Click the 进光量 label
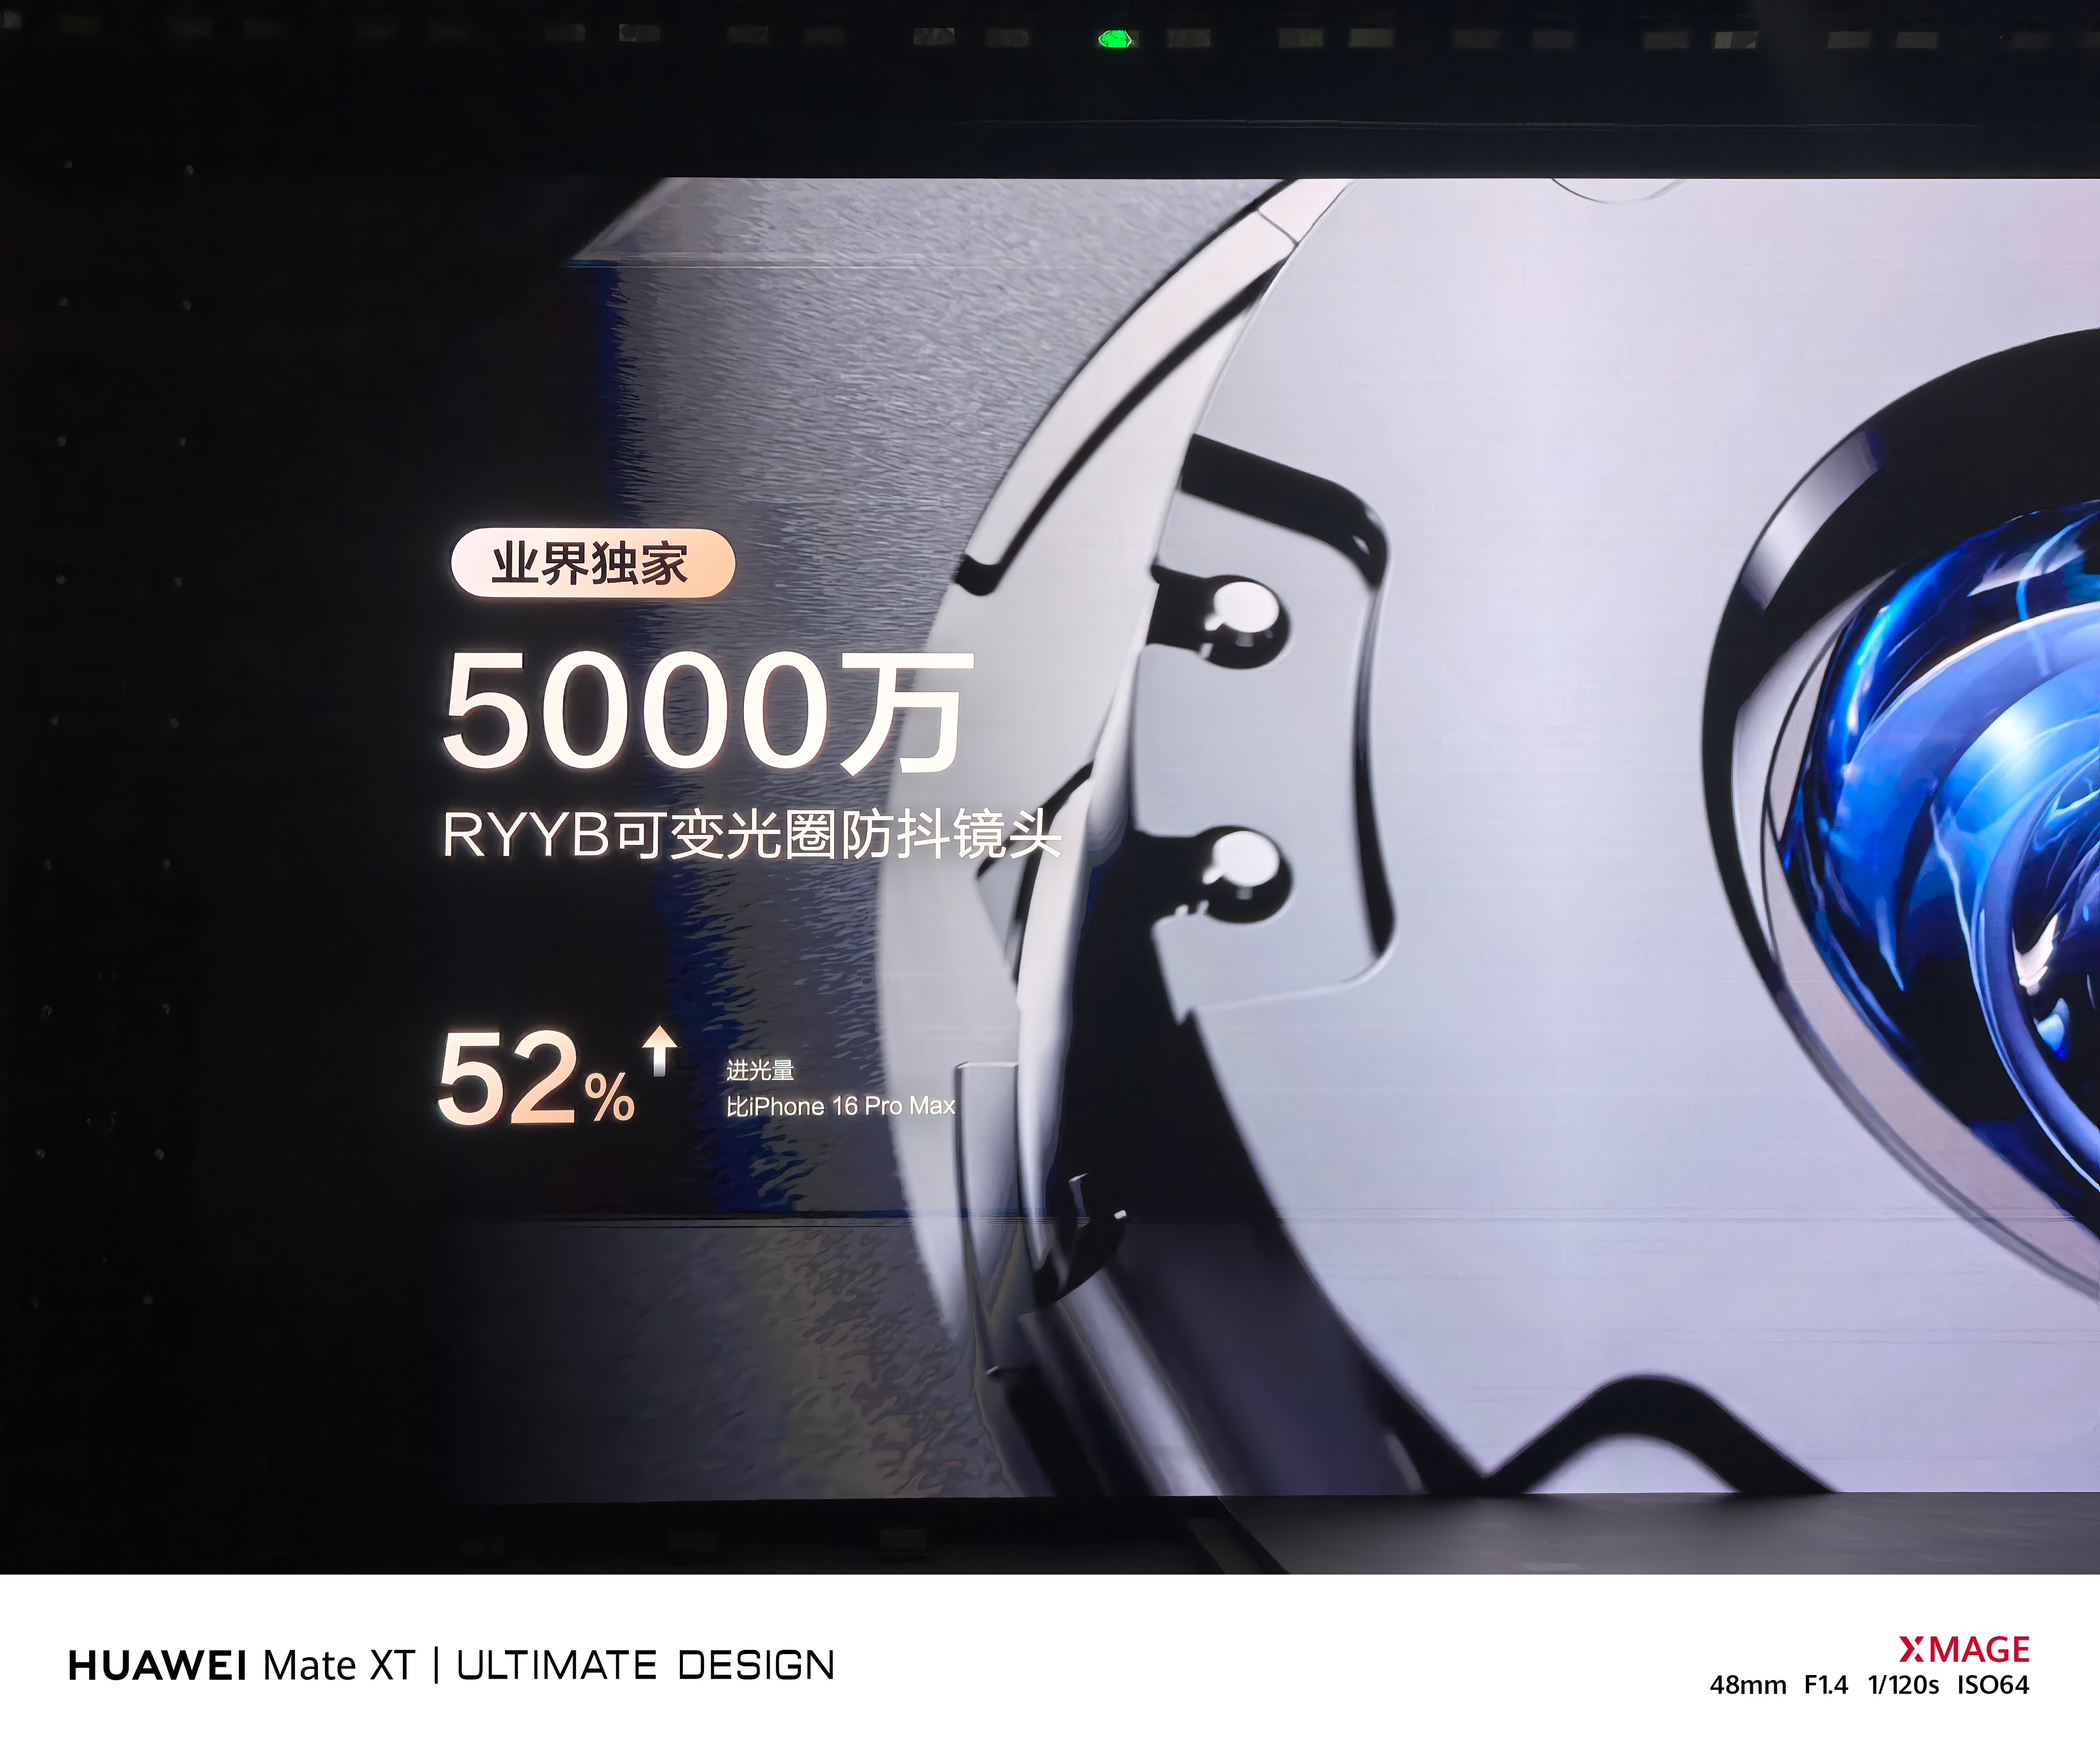The width and height of the screenshot is (2100, 1755). point(760,1070)
